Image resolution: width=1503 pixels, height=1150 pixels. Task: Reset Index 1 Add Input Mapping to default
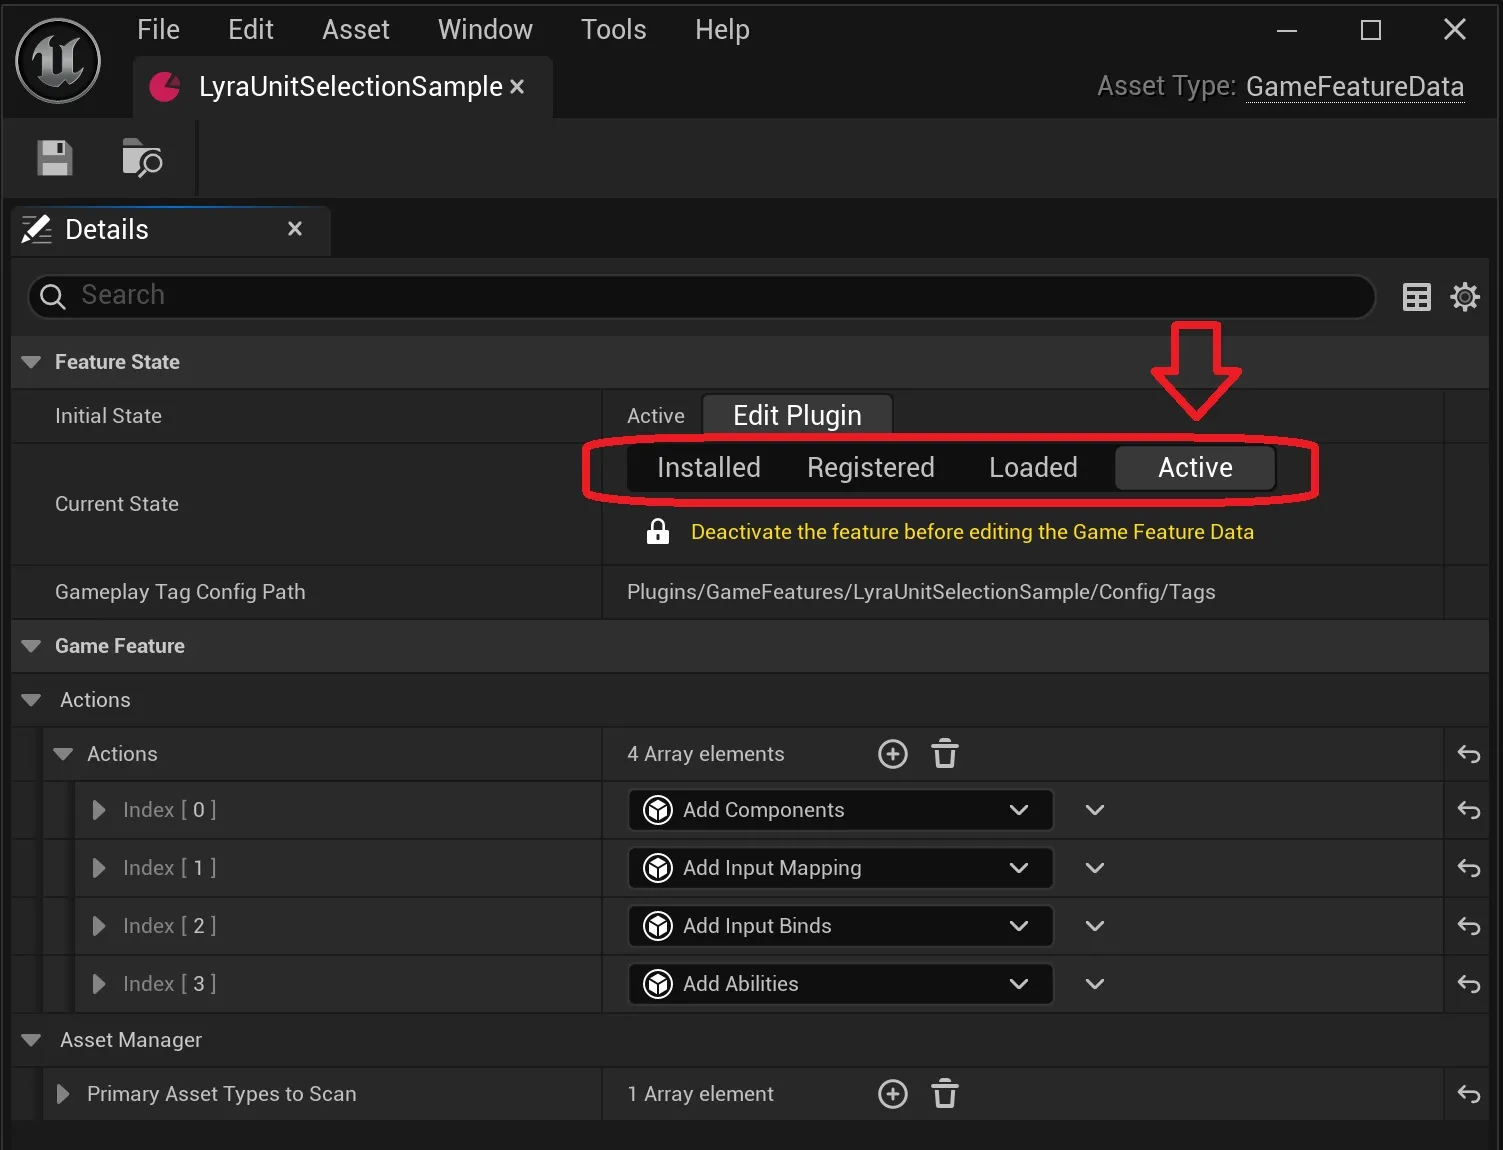1468,868
